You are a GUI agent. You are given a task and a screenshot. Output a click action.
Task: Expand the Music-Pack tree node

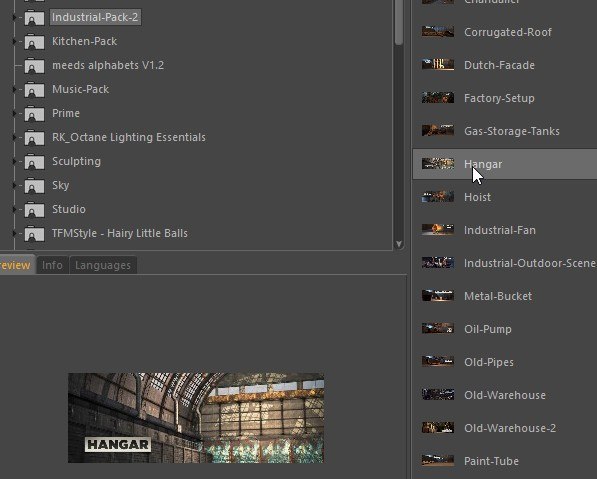coord(14,89)
